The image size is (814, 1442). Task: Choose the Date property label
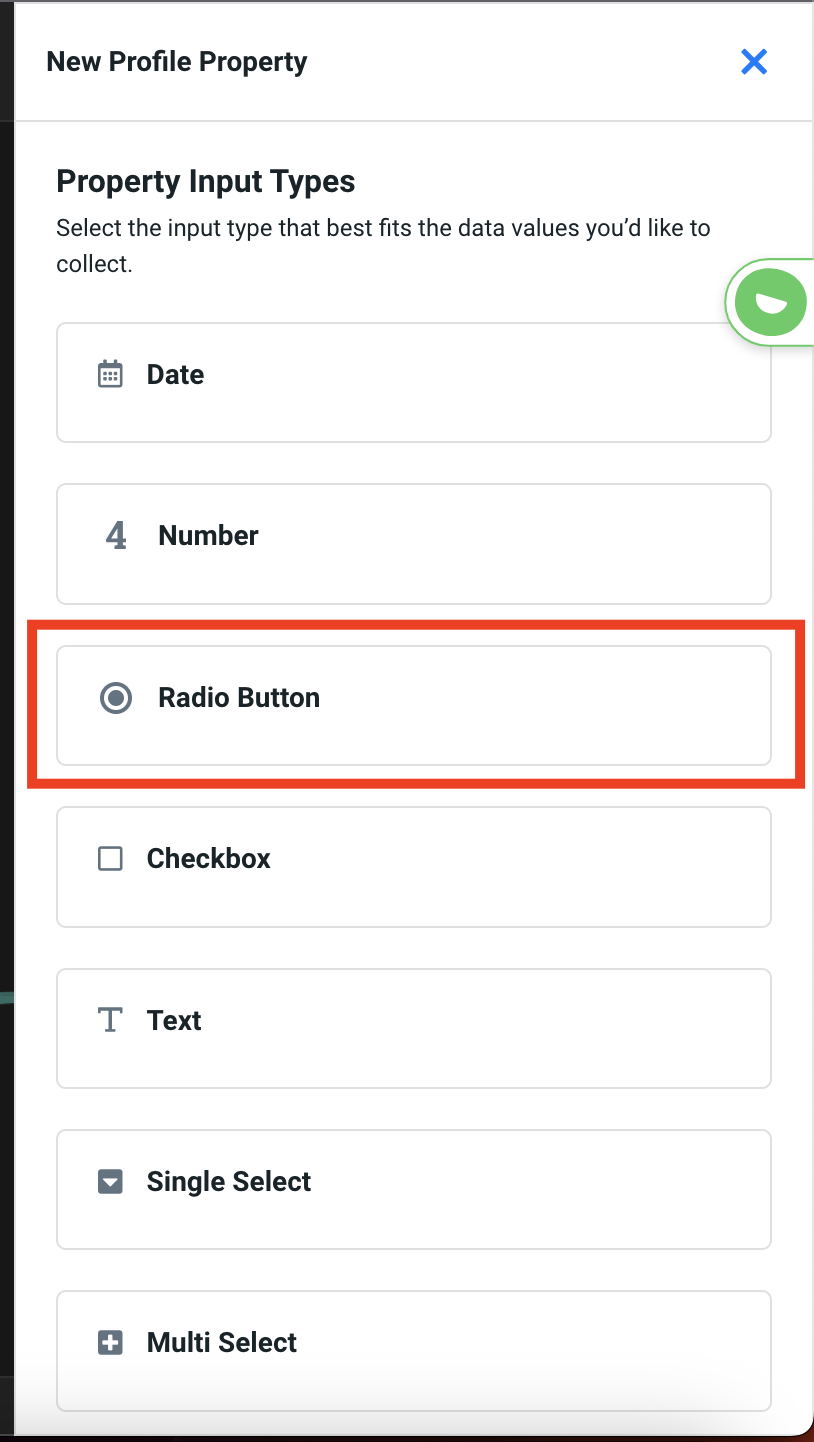(x=175, y=375)
